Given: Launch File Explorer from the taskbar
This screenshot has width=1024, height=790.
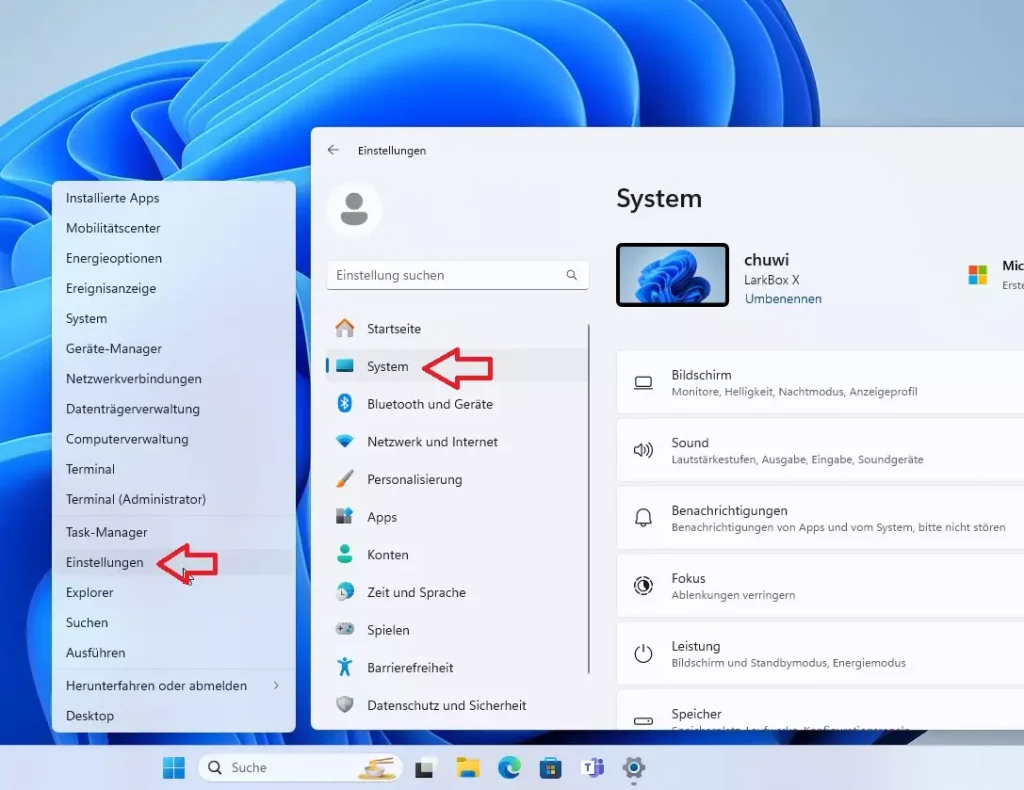Looking at the screenshot, I should [467, 767].
